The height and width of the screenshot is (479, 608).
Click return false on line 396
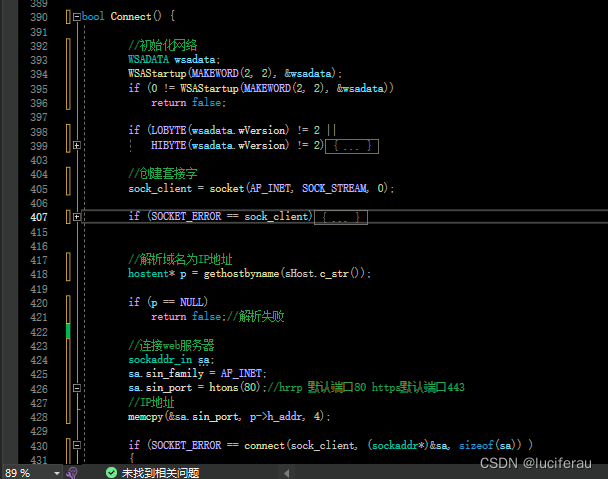point(186,102)
